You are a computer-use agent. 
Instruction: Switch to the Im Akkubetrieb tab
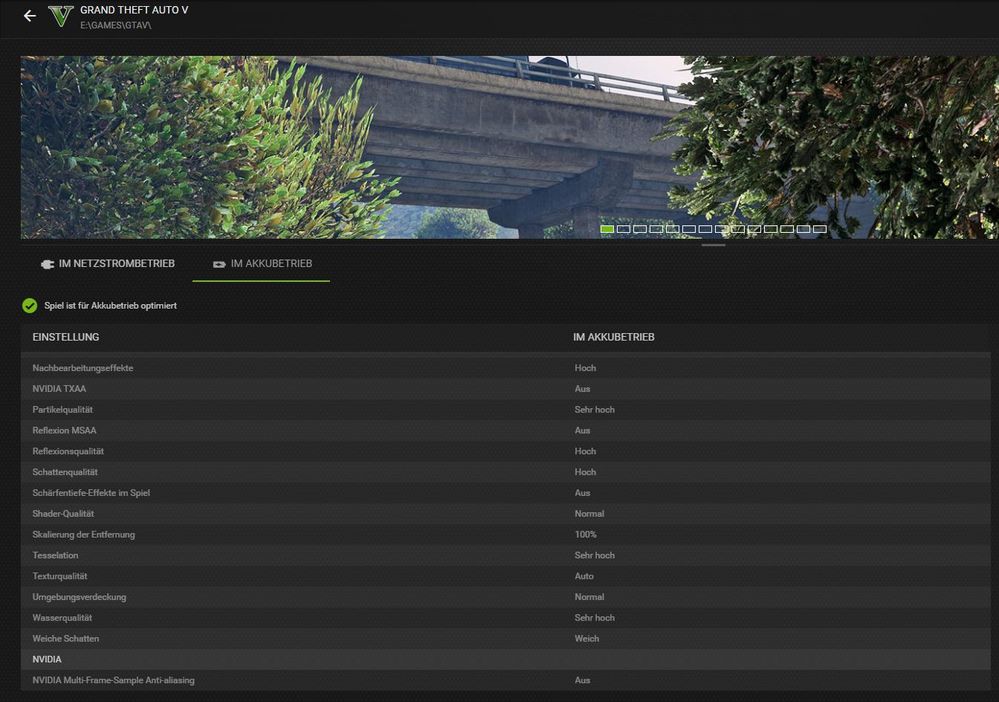(x=261, y=264)
